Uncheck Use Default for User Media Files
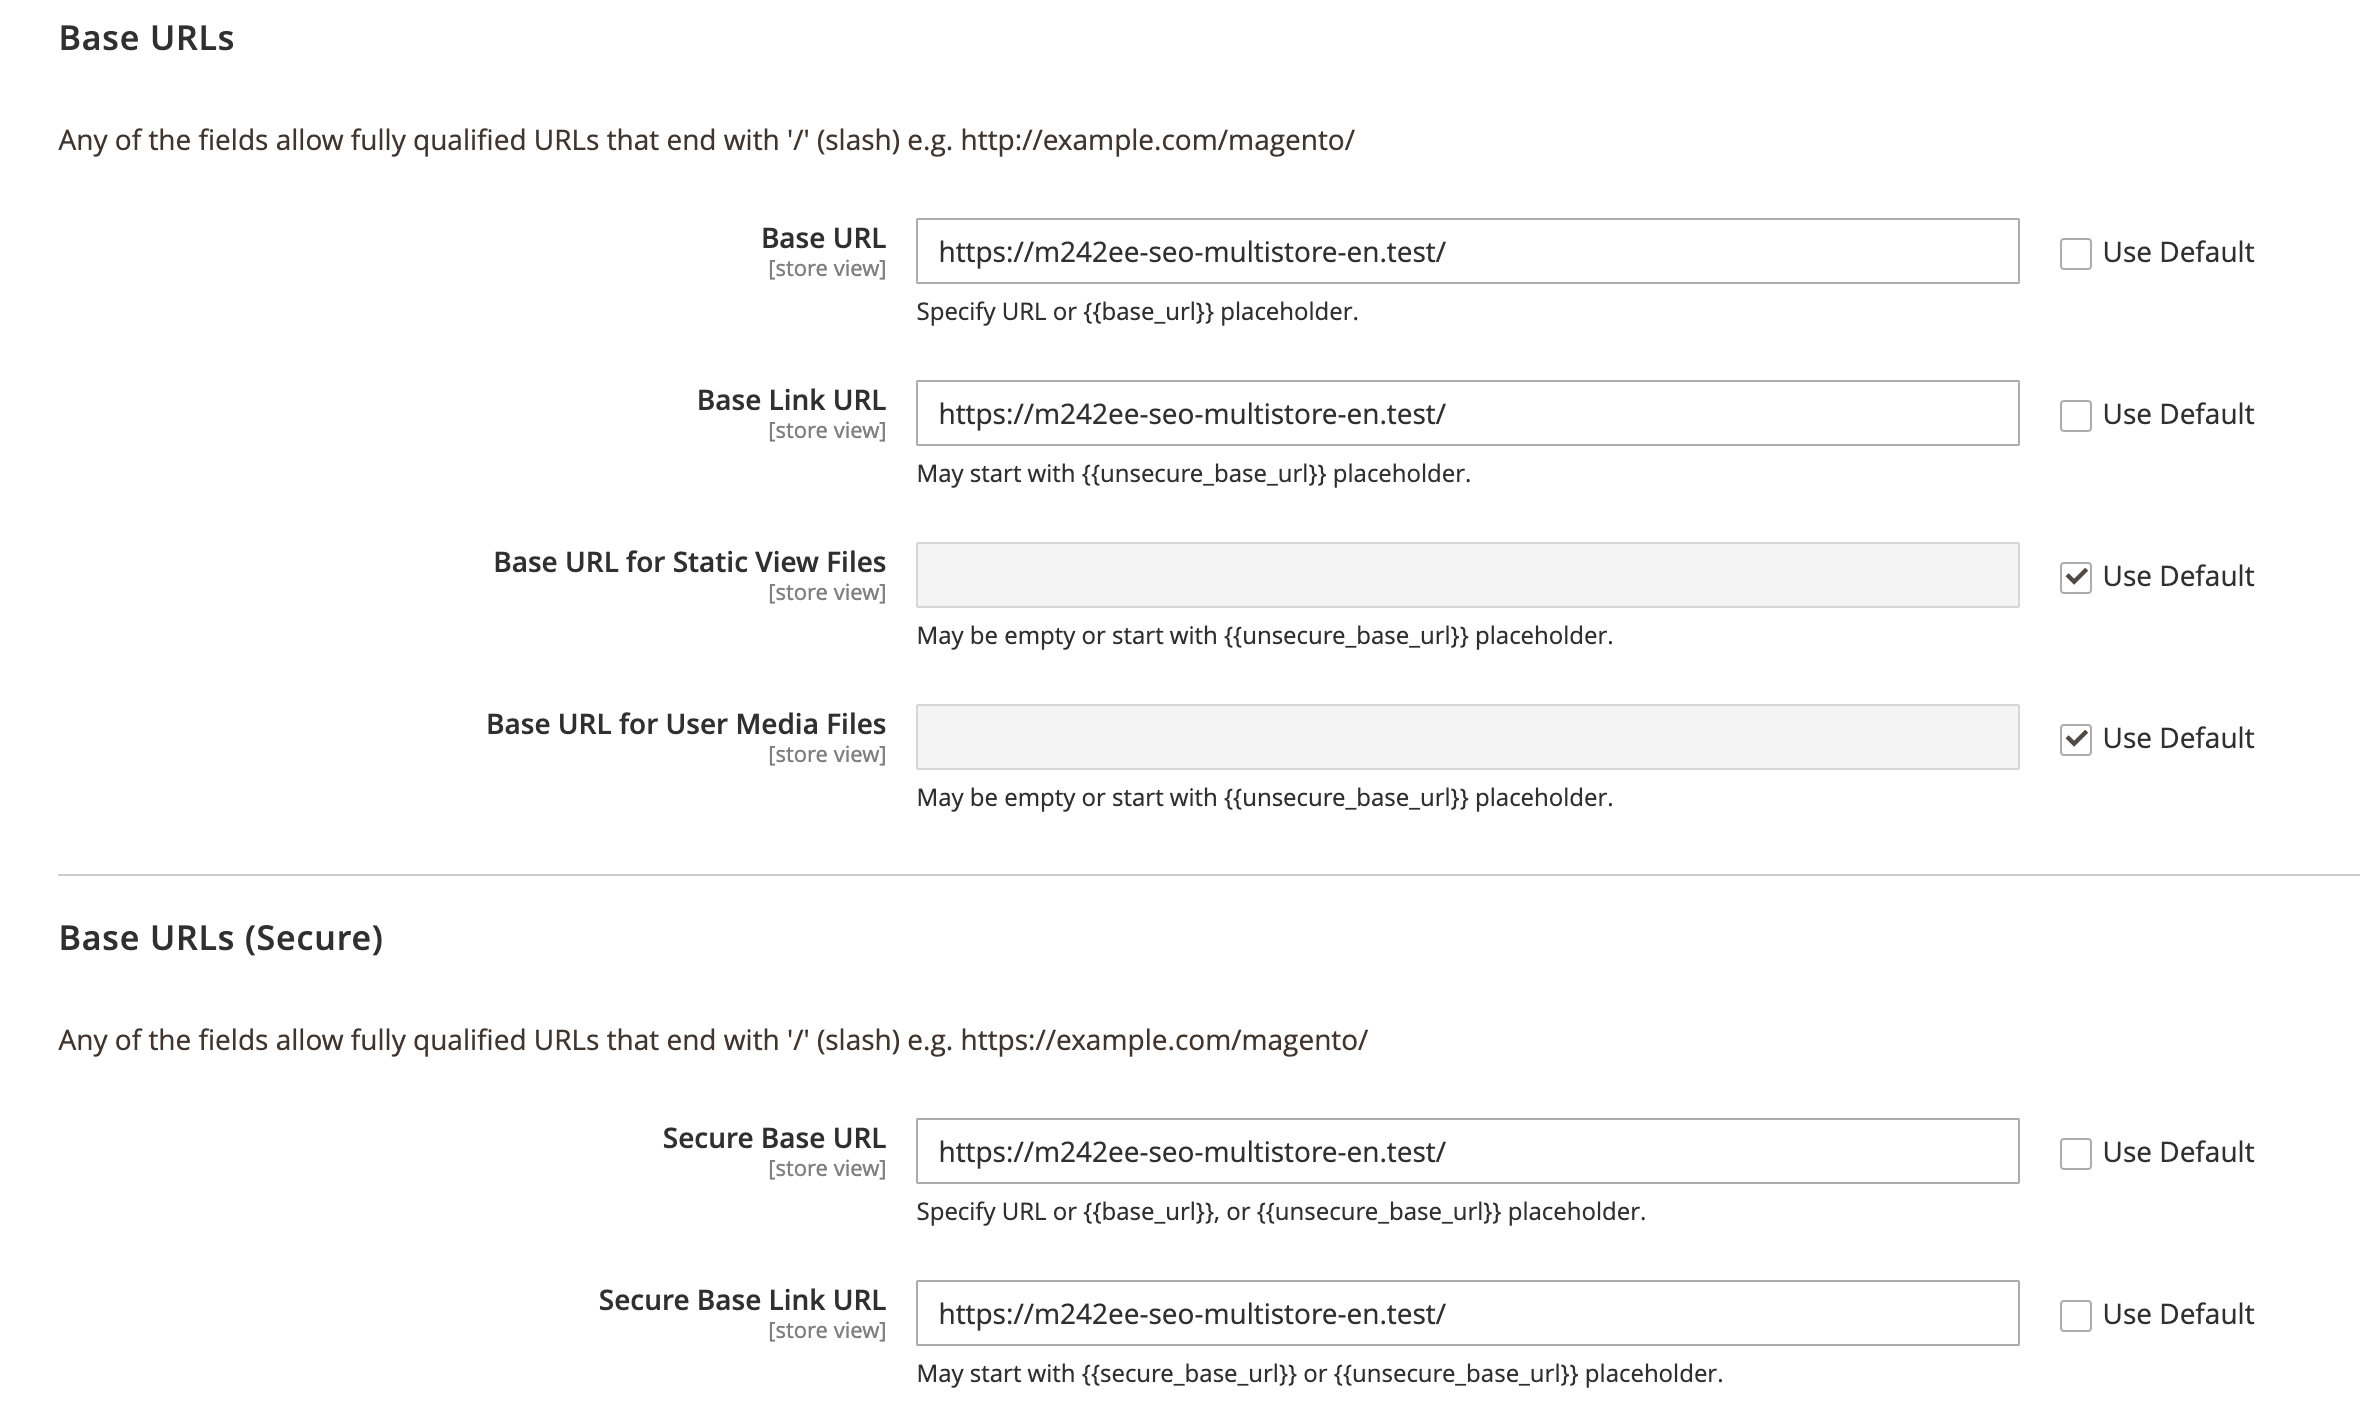2360x1408 pixels. click(2075, 739)
